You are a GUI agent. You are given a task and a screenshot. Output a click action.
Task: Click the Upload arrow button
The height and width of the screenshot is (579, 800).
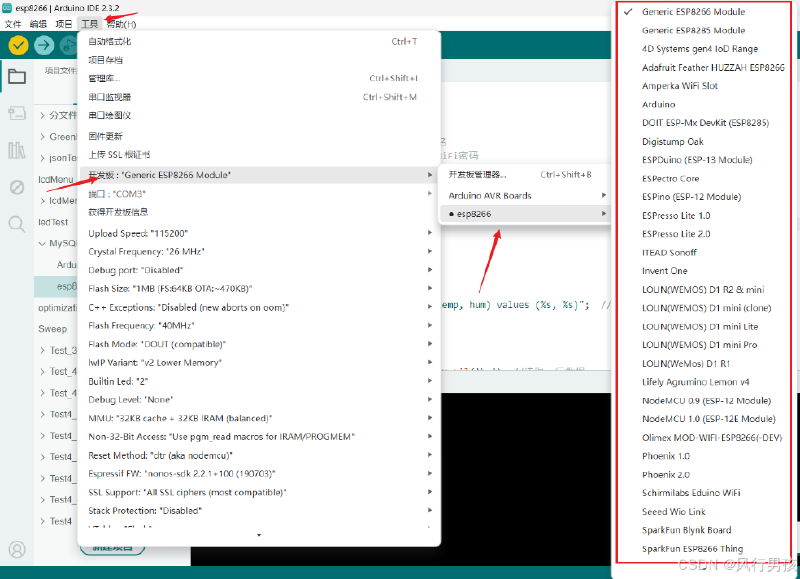point(44,45)
